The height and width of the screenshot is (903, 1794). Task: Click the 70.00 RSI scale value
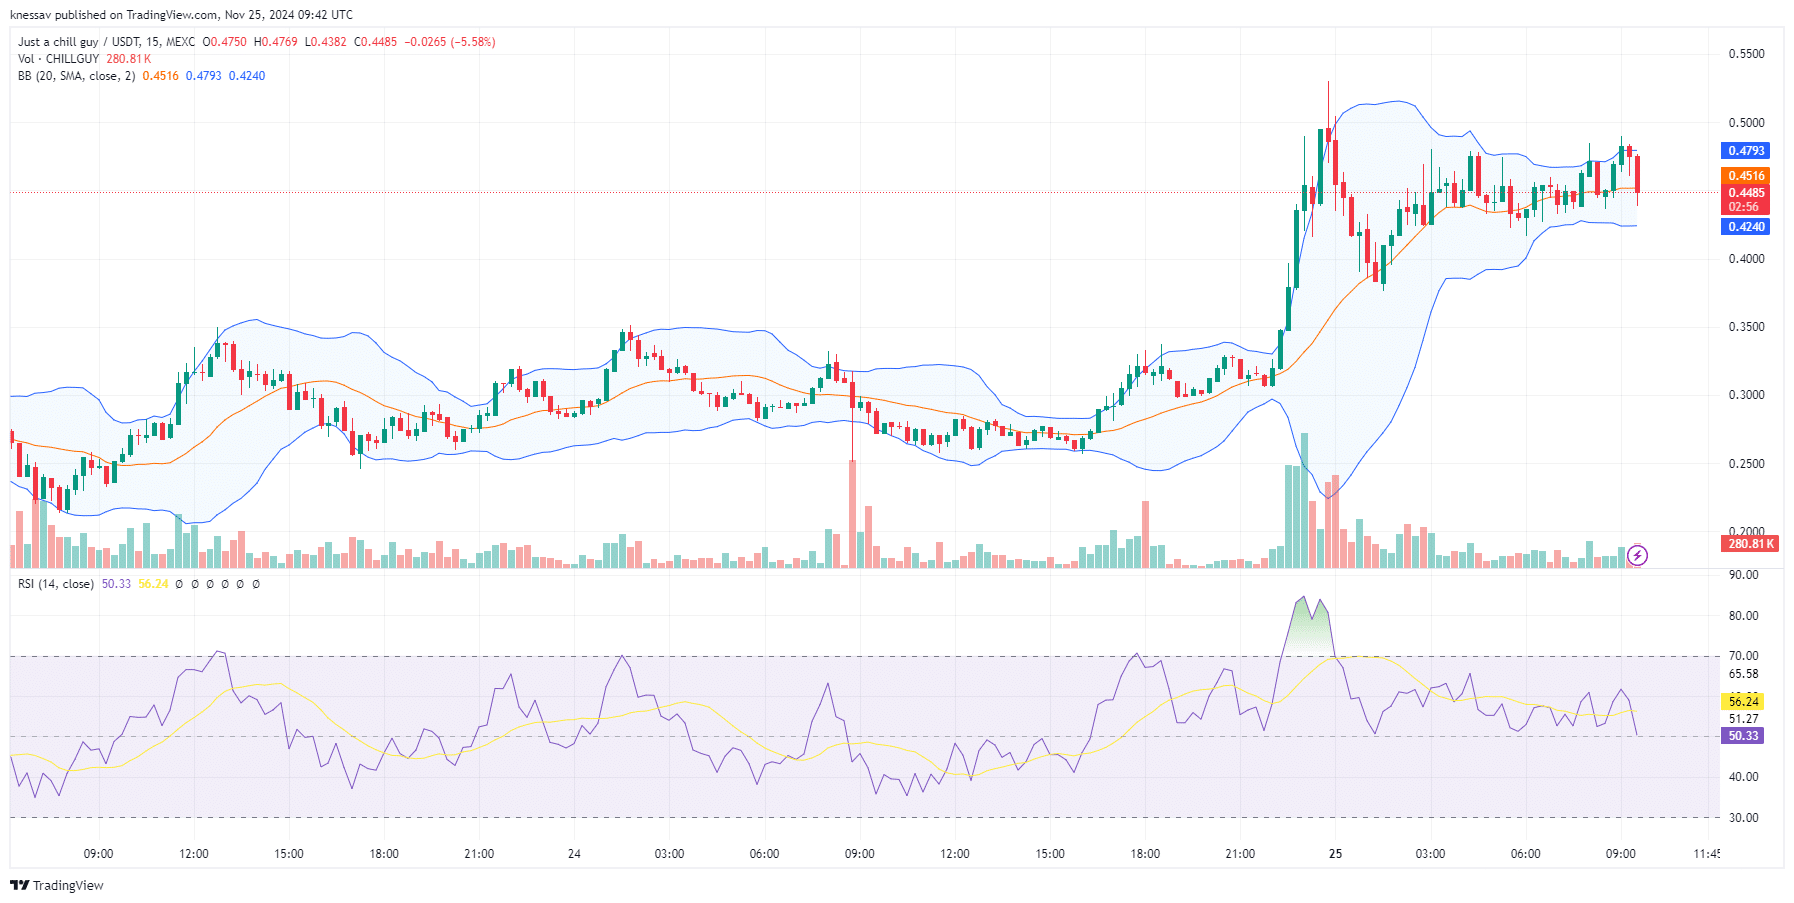(1743, 656)
